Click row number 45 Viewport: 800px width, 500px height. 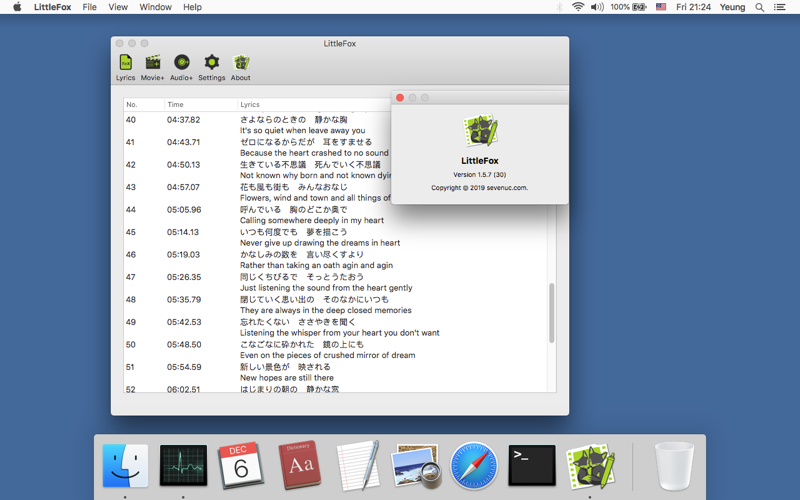[131, 232]
